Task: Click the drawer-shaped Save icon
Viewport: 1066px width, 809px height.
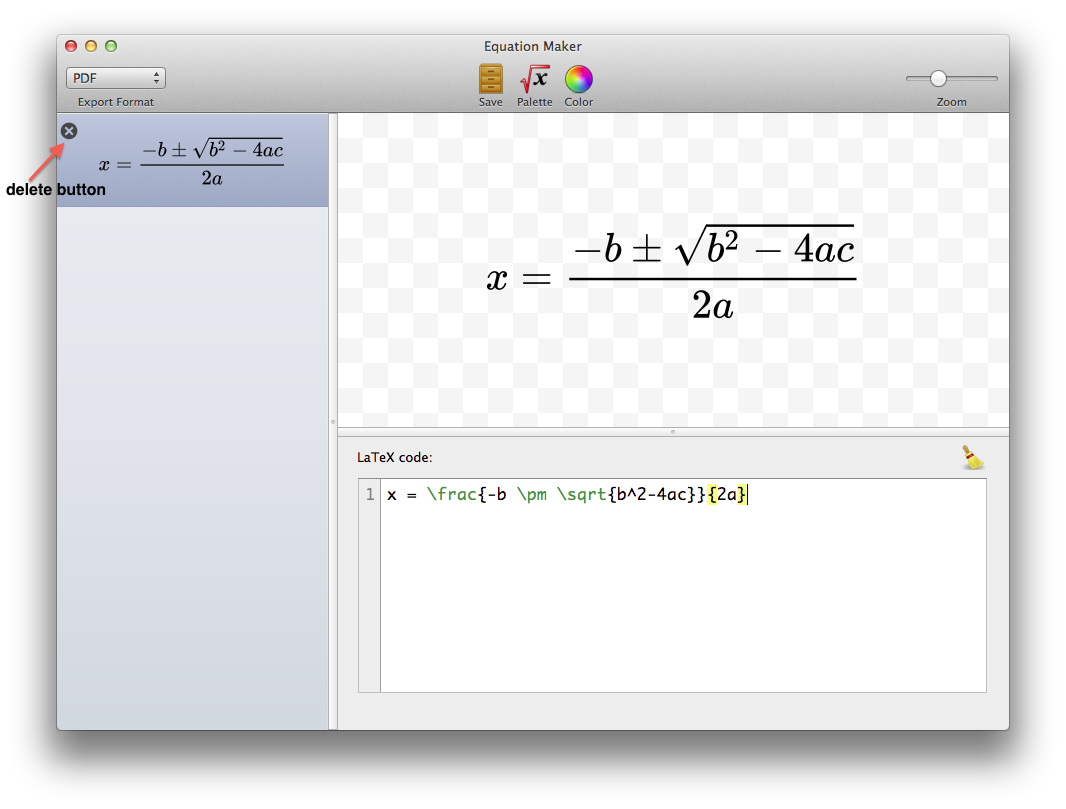Action: click(490, 76)
